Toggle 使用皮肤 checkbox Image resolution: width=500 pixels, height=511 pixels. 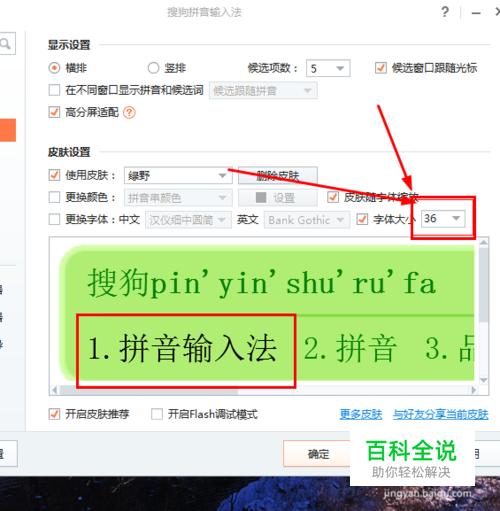coord(54,175)
